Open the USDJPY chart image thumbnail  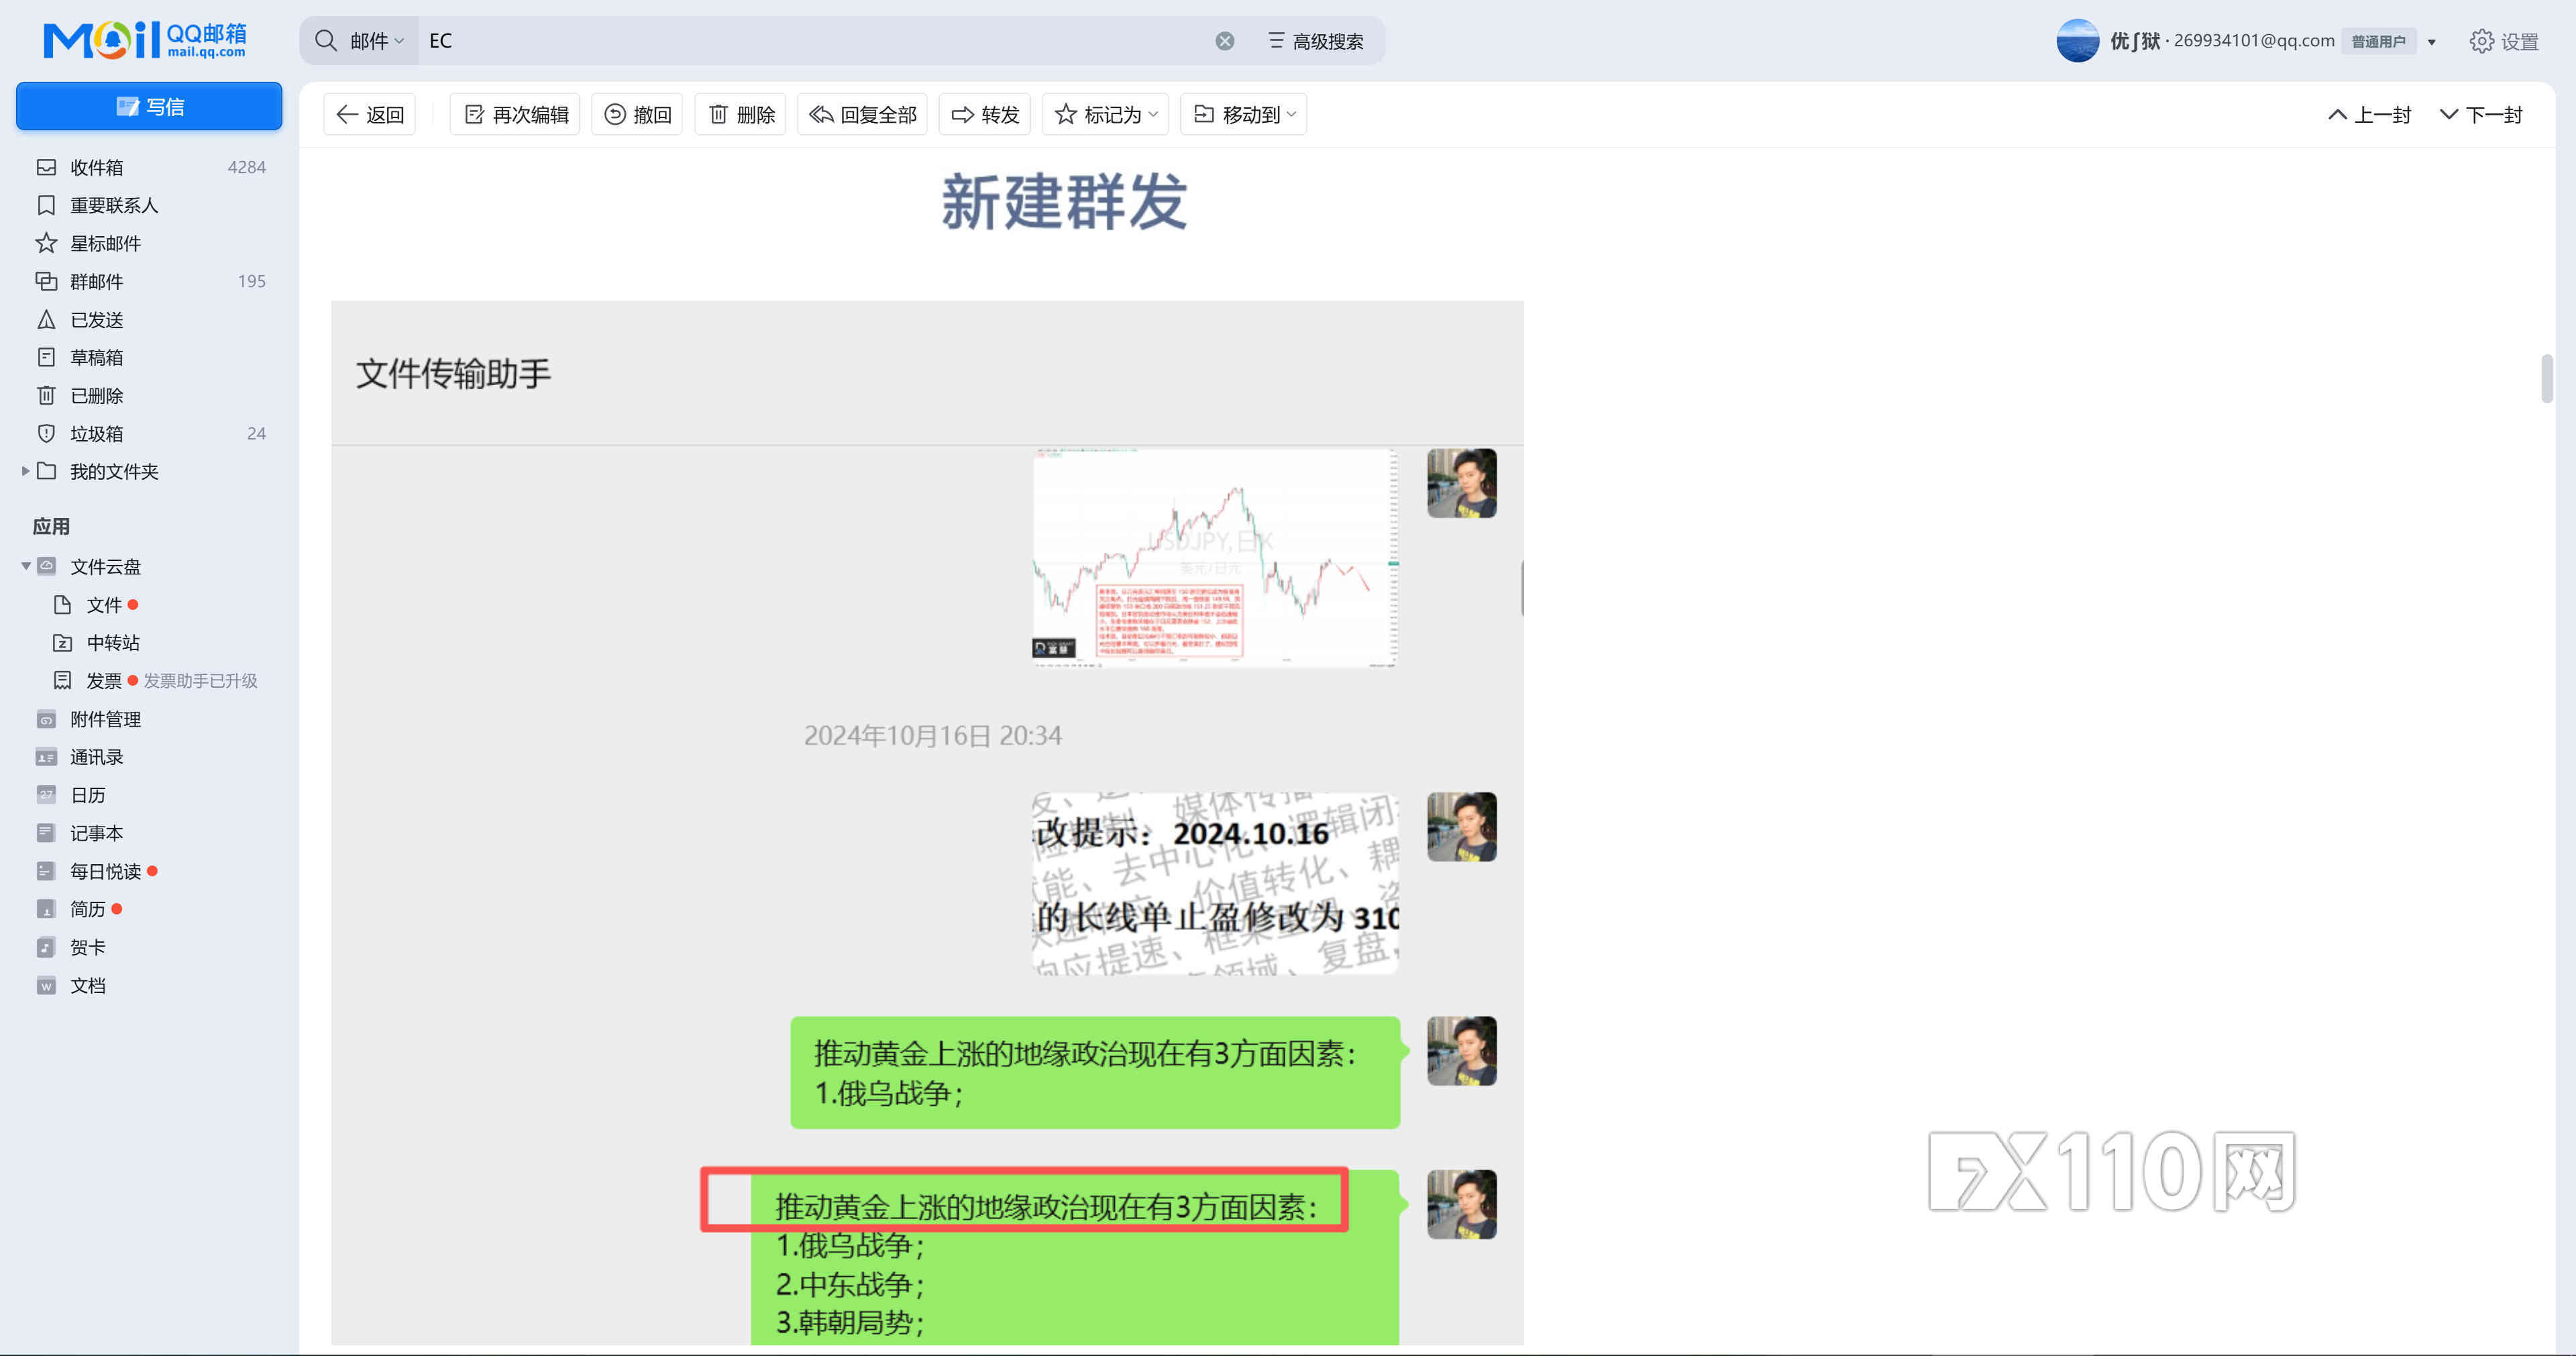[x=1215, y=557]
